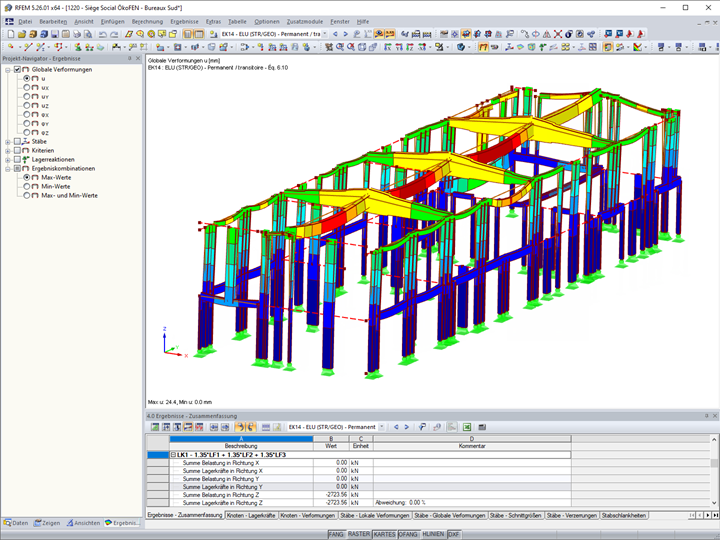
Task: Click the Excel export icon in results table toolbar
Action: pos(467,427)
